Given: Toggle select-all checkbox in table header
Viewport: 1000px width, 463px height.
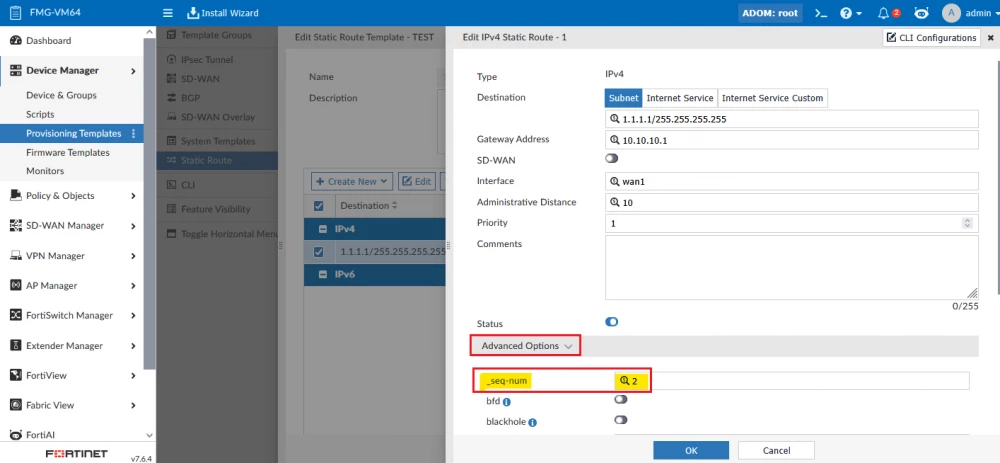Looking at the screenshot, I should (x=319, y=206).
